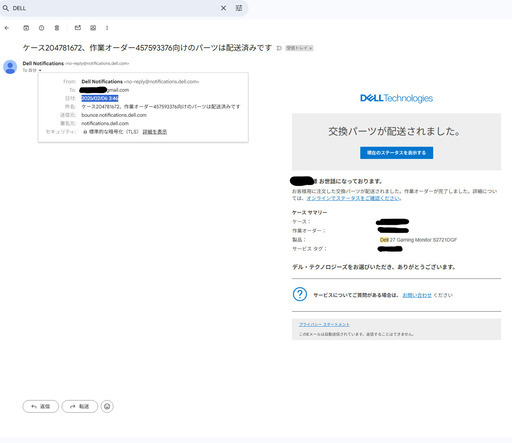Viewport: 512px width, 443px height.
Task: Click the sender avatar for Dell Notifications
Action: coord(10,67)
